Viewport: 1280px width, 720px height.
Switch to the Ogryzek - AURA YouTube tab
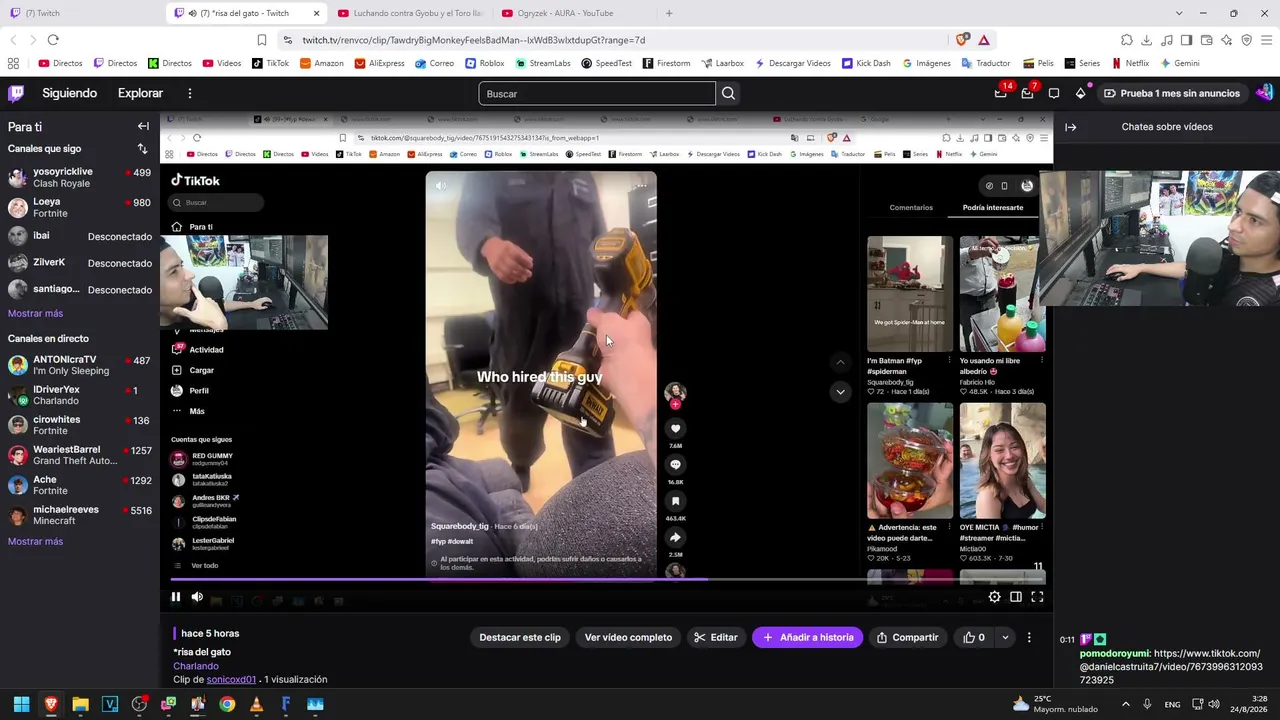click(572, 13)
